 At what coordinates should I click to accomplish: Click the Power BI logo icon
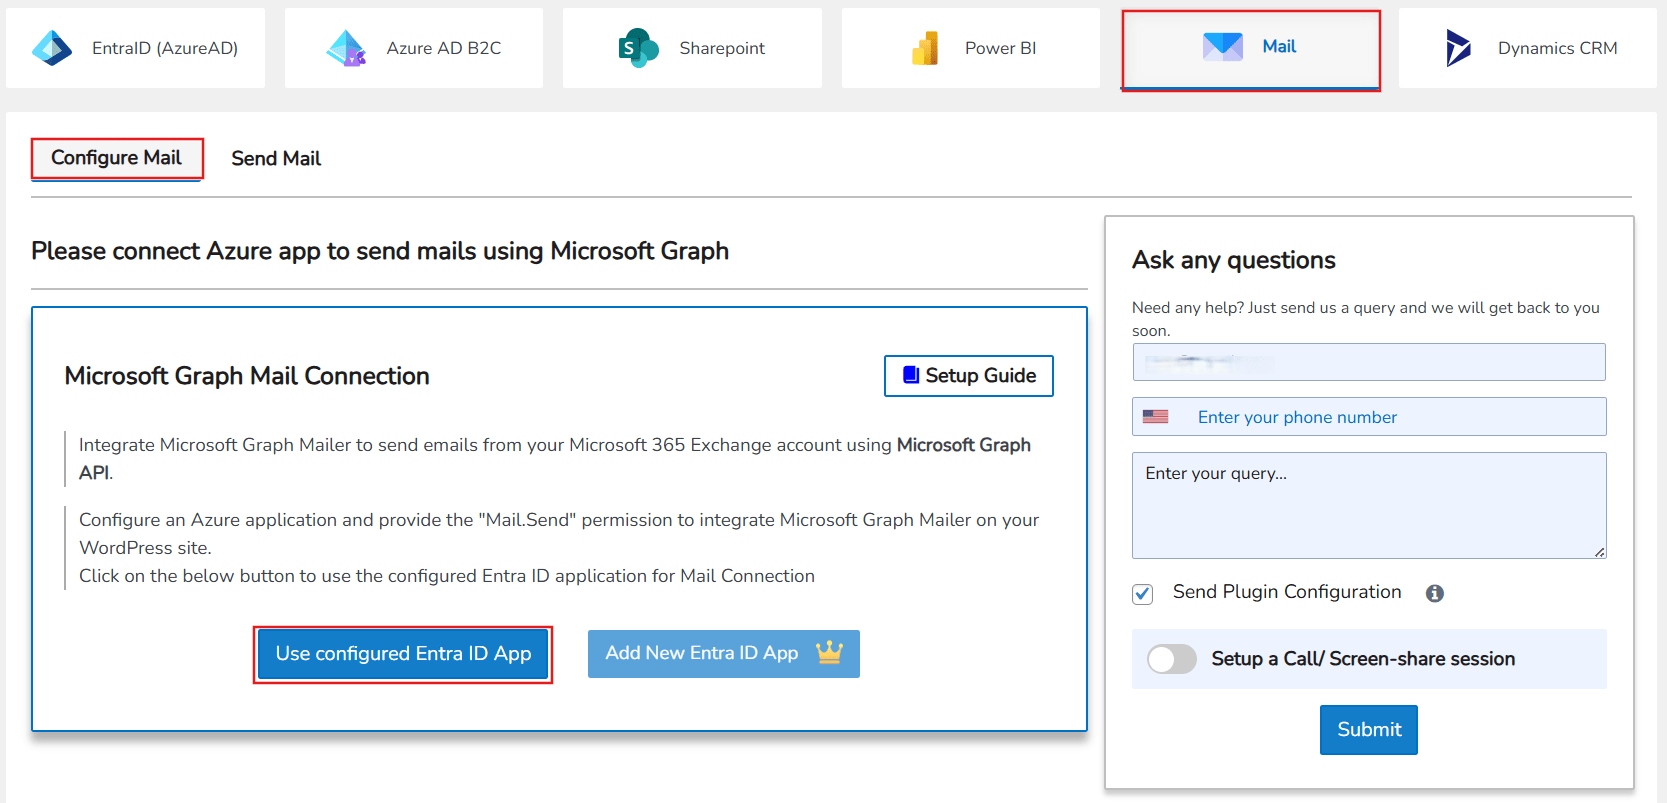pyautogui.click(x=925, y=48)
